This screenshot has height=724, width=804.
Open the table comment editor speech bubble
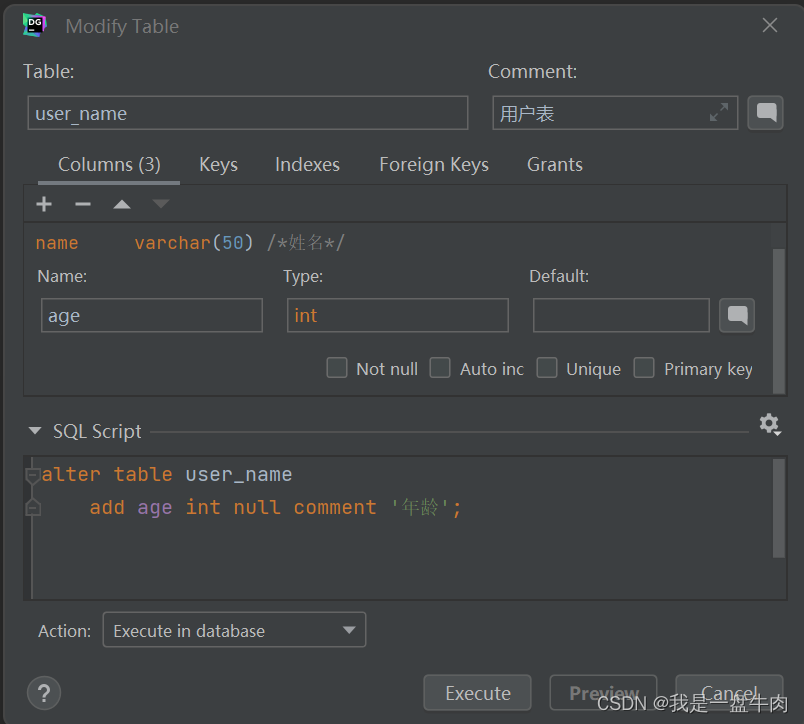pyautogui.click(x=766, y=112)
